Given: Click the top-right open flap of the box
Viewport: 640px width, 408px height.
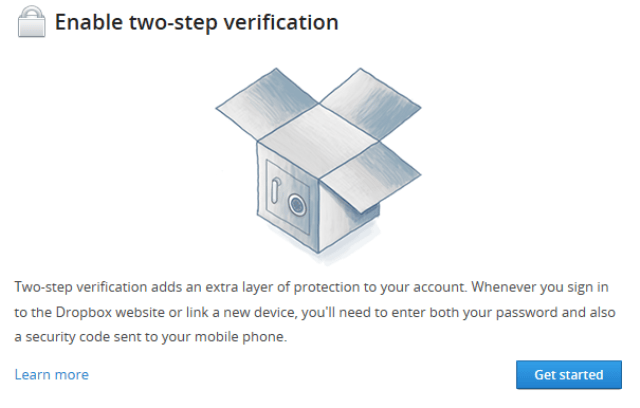Looking at the screenshot, I should [x=370, y=104].
